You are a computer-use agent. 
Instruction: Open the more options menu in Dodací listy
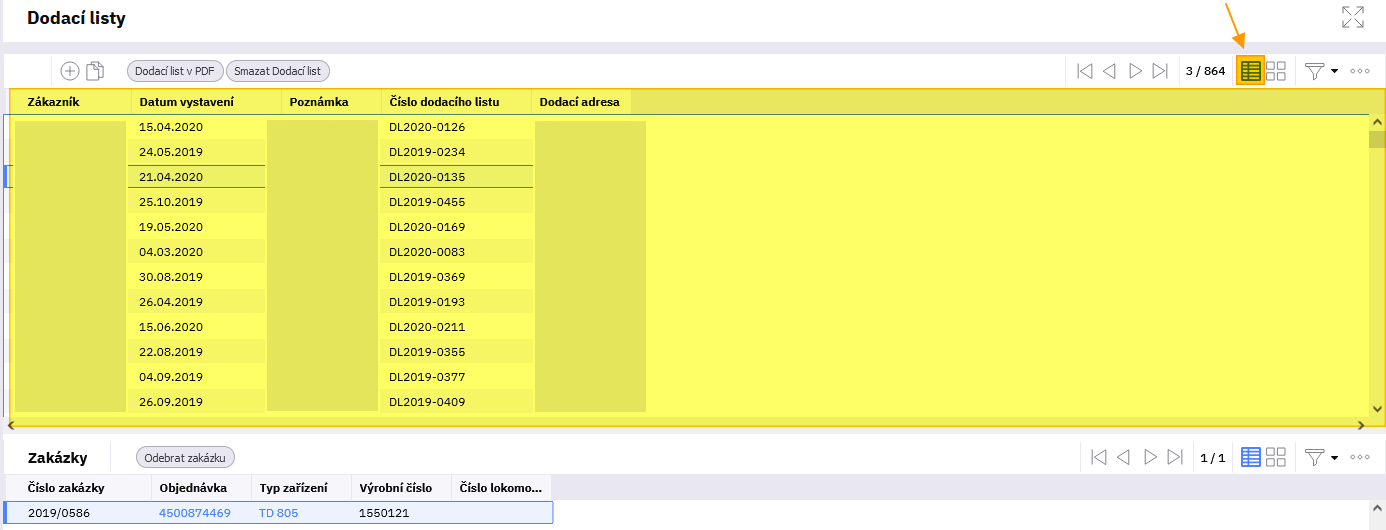[1360, 71]
